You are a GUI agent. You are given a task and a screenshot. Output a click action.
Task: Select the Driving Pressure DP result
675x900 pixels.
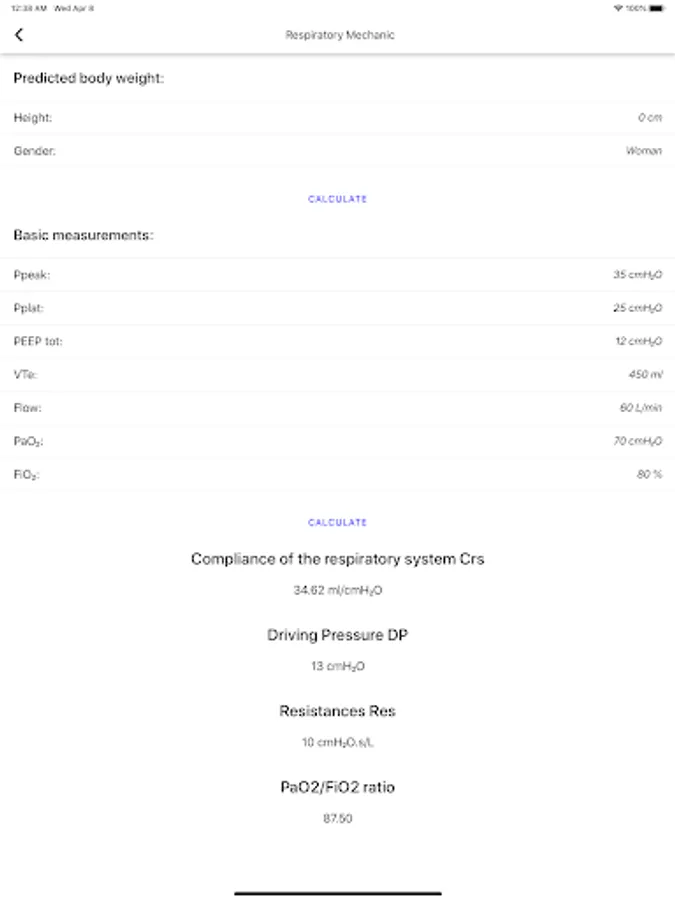coord(337,667)
